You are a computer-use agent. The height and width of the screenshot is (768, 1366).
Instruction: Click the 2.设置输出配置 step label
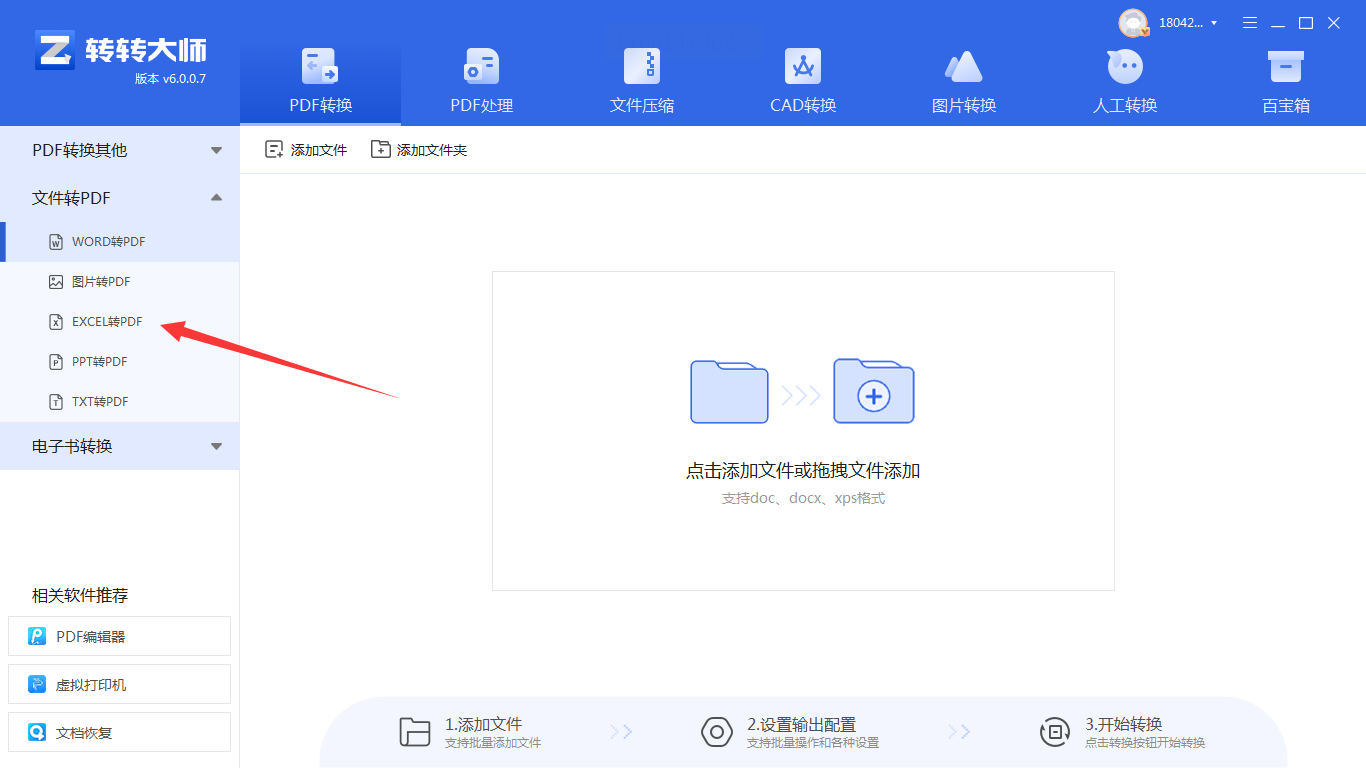(x=801, y=724)
